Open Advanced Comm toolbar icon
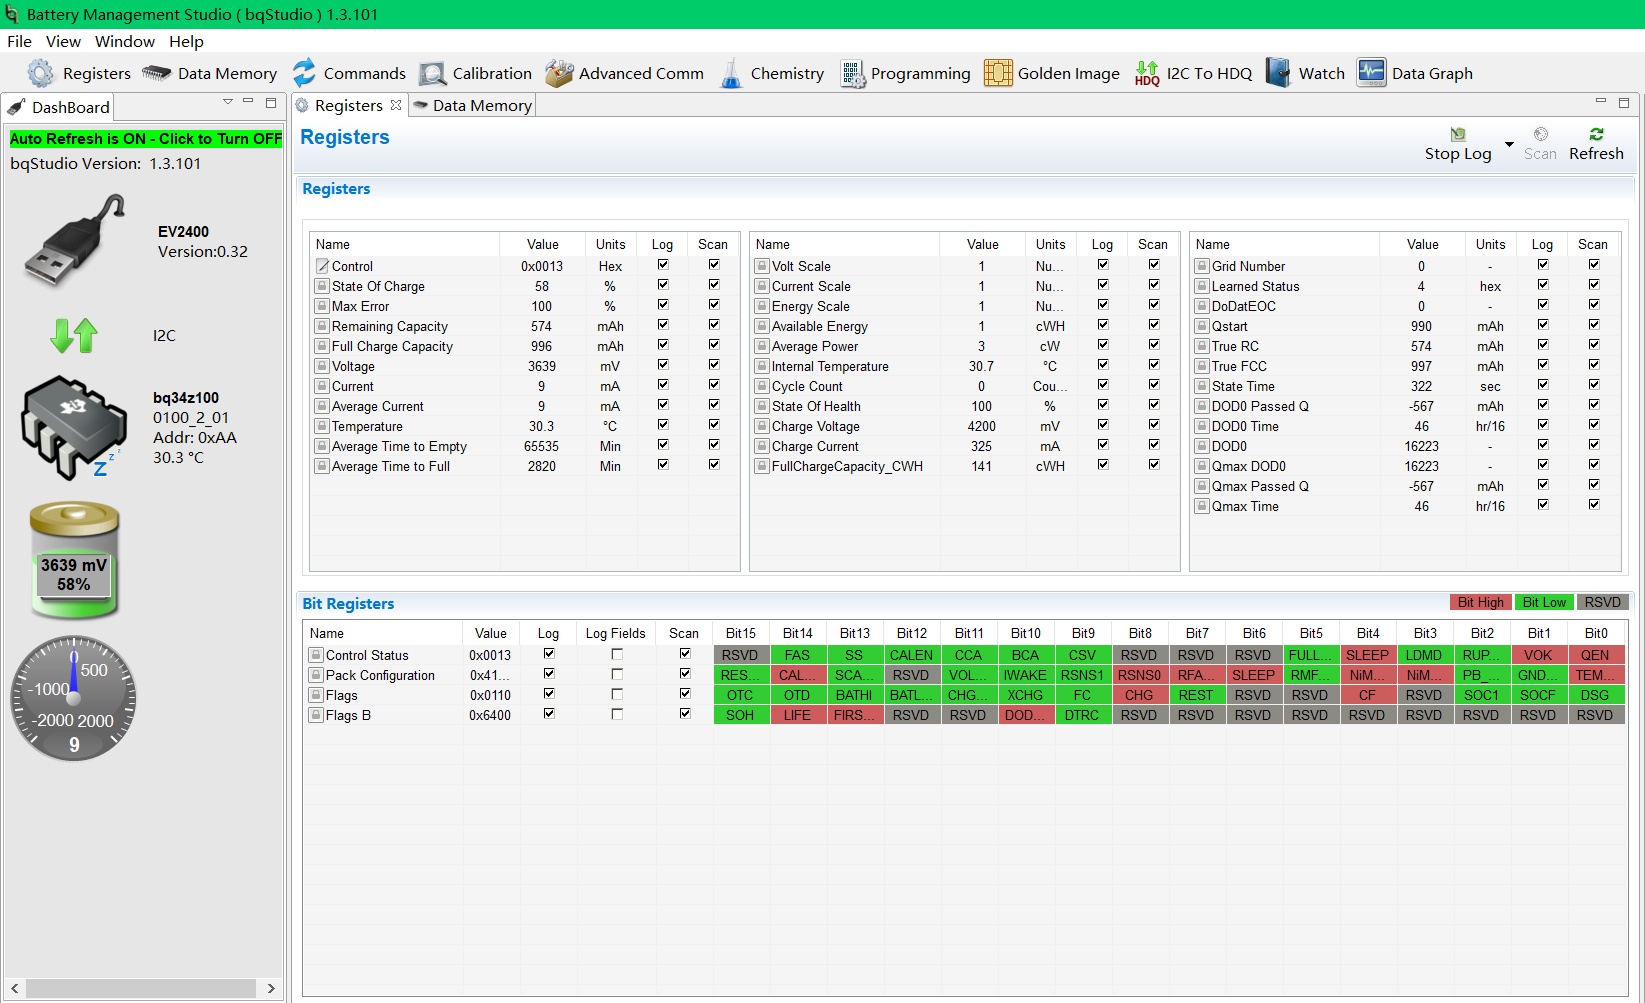This screenshot has height=1003, width=1645. pyautogui.click(x=559, y=73)
